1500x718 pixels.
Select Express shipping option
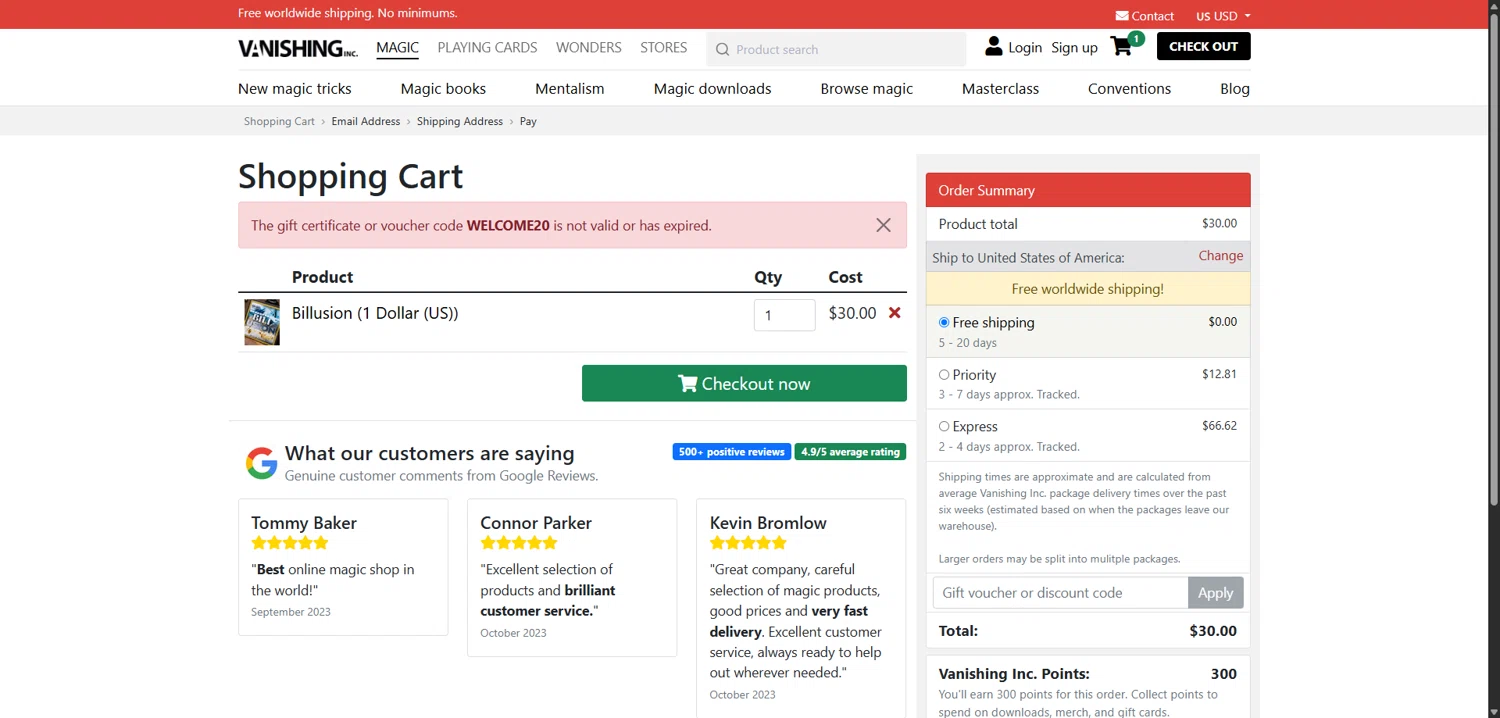944,427
